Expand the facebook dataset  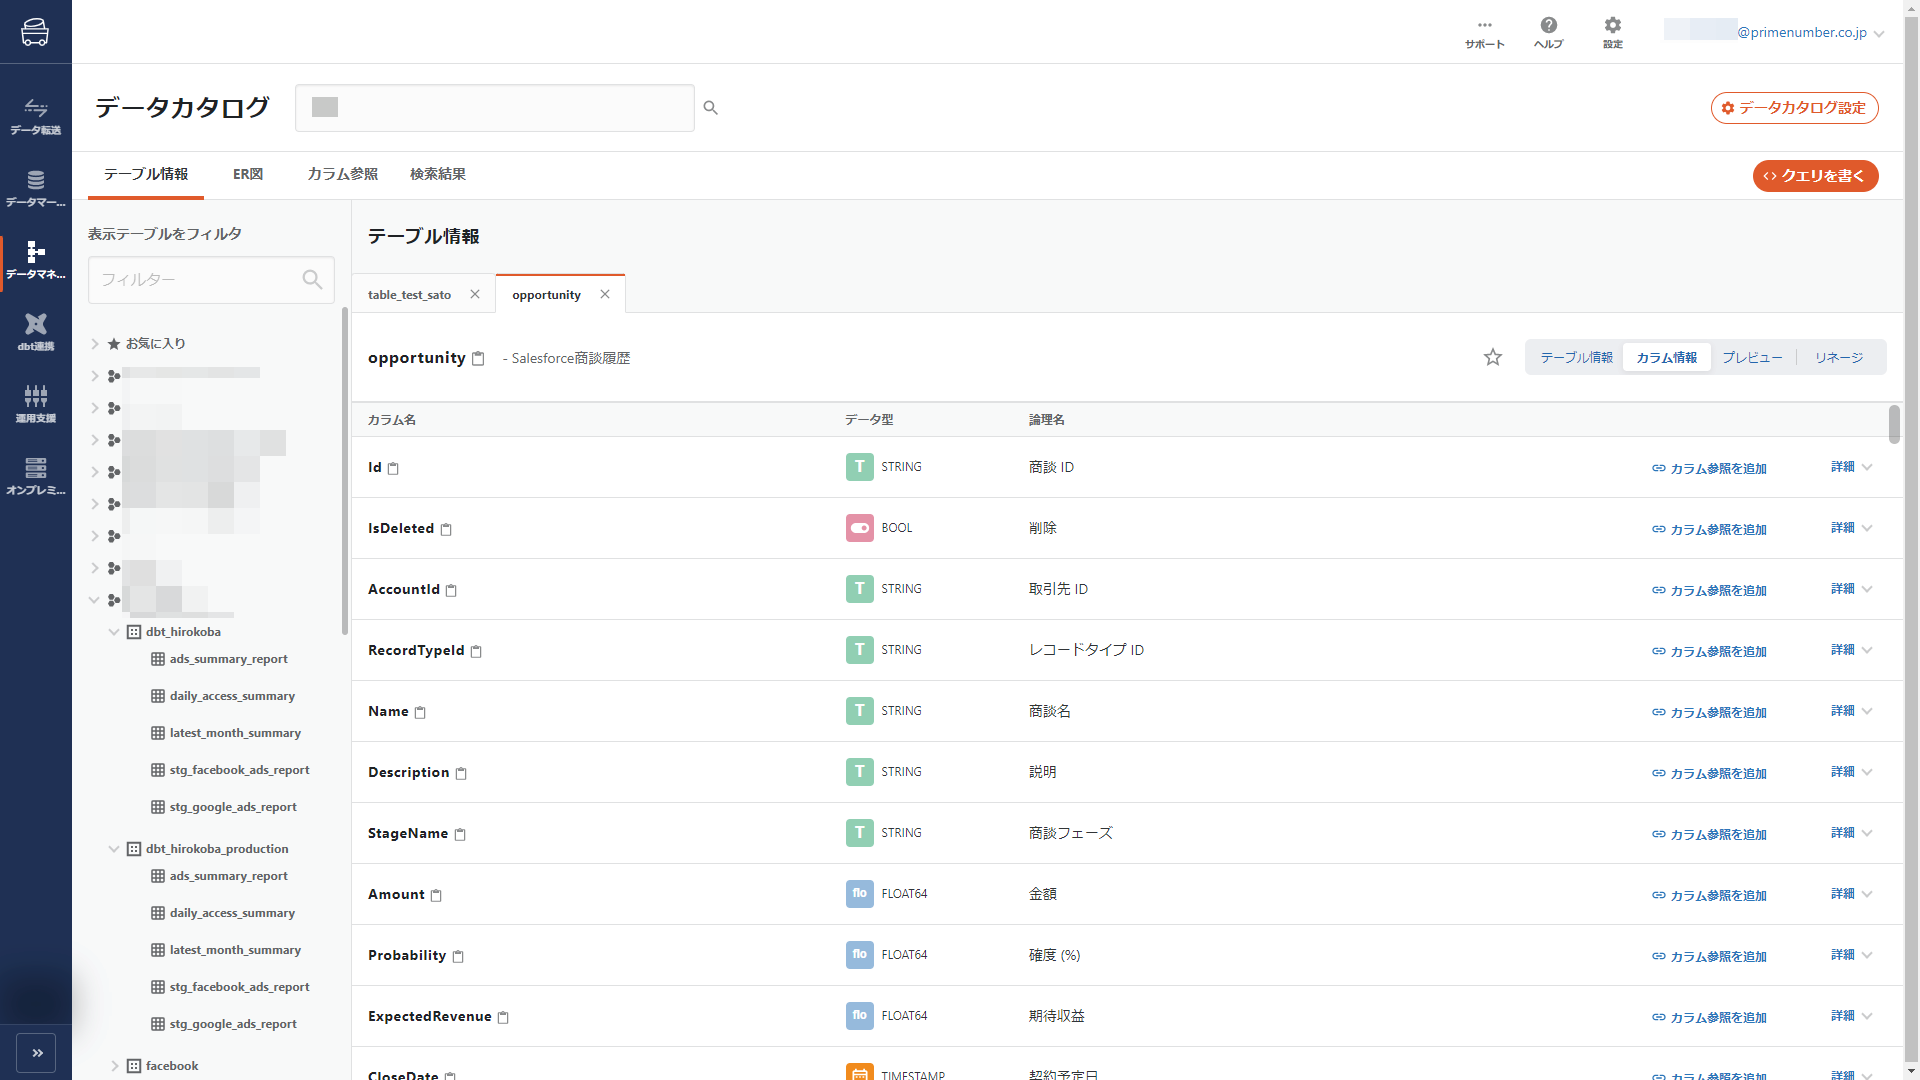coord(114,1066)
